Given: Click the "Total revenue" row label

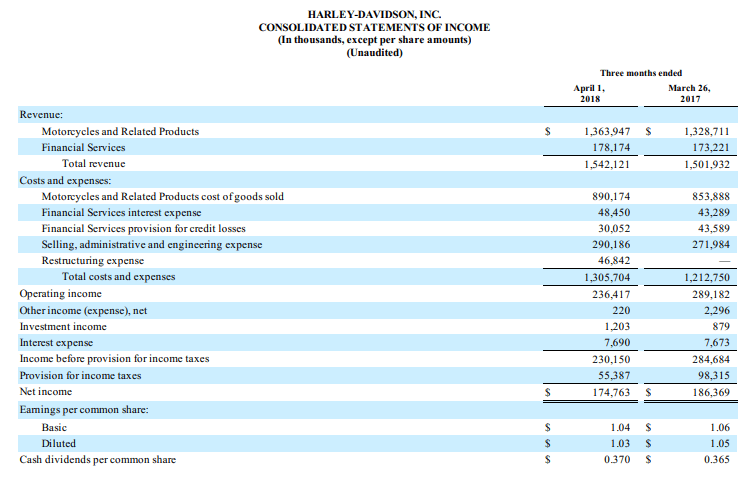Looking at the screenshot, I should [x=94, y=164].
